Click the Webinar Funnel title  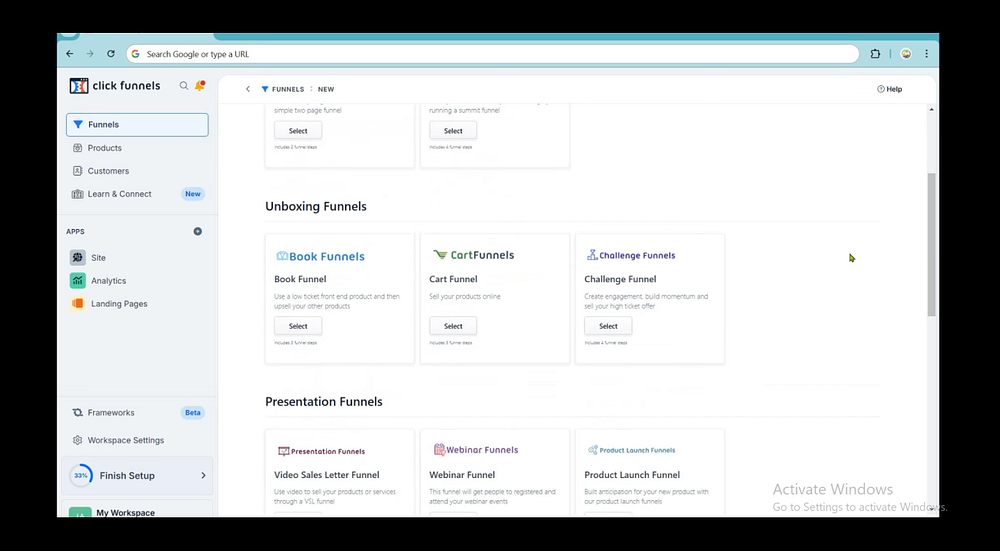pyautogui.click(x=462, y=475)
